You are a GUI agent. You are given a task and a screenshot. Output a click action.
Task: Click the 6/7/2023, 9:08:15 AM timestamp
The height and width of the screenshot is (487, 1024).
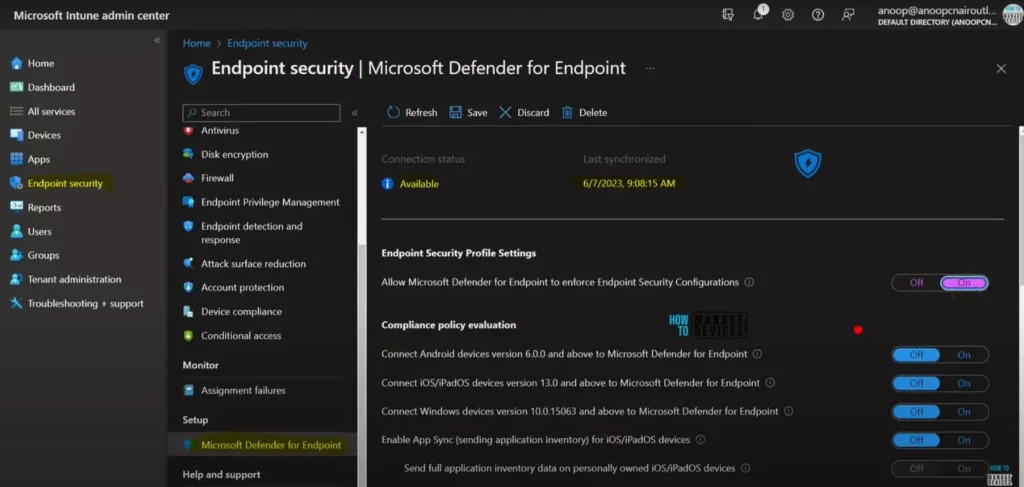pyautogui.click(x=629, y=183)
